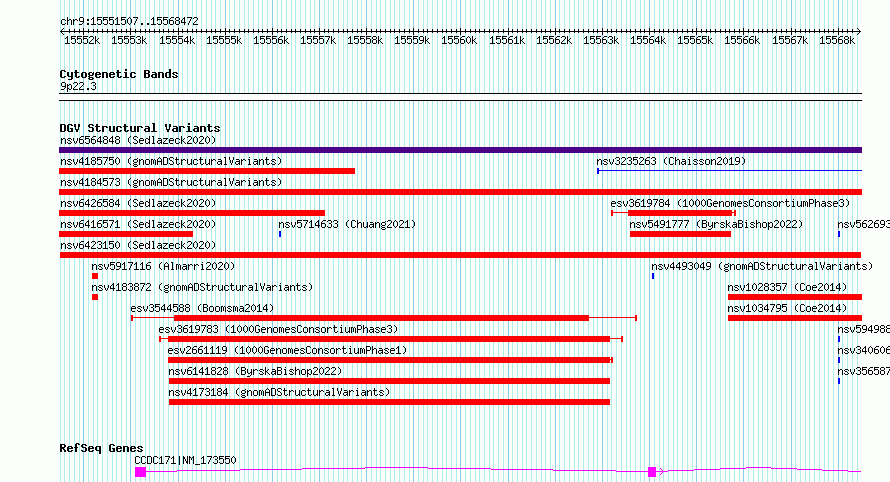This screenshot has width=890, height=482.
Task: Open nsv4173184 (gnomADStructuralVariants) label
Action: click(279, 392)
